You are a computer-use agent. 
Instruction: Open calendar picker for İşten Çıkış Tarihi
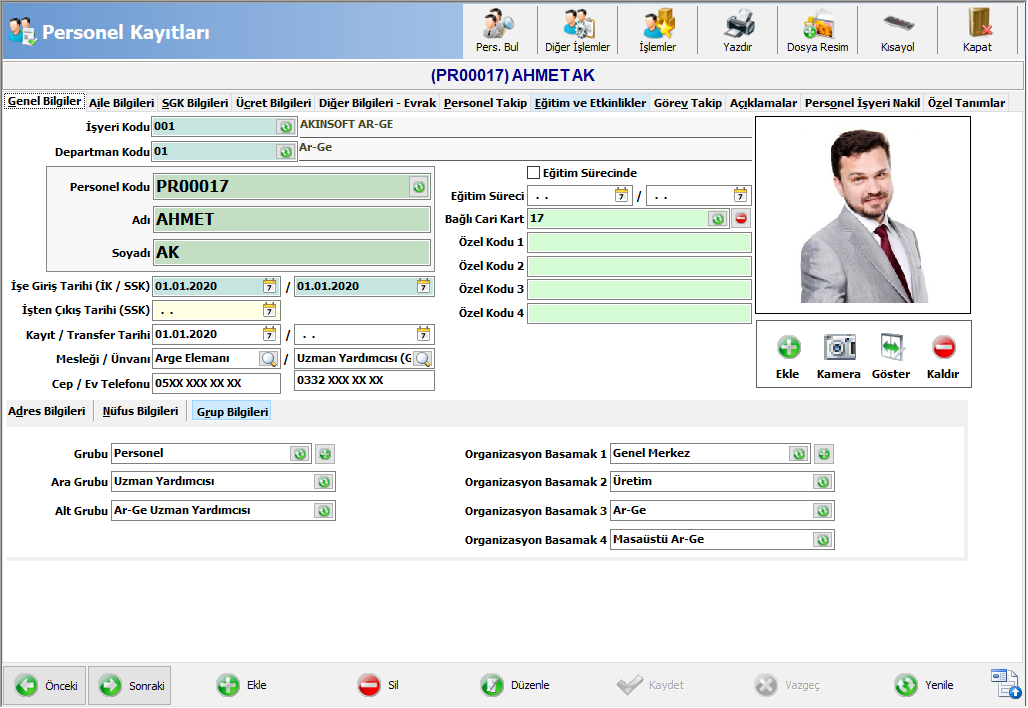point(269,310)
